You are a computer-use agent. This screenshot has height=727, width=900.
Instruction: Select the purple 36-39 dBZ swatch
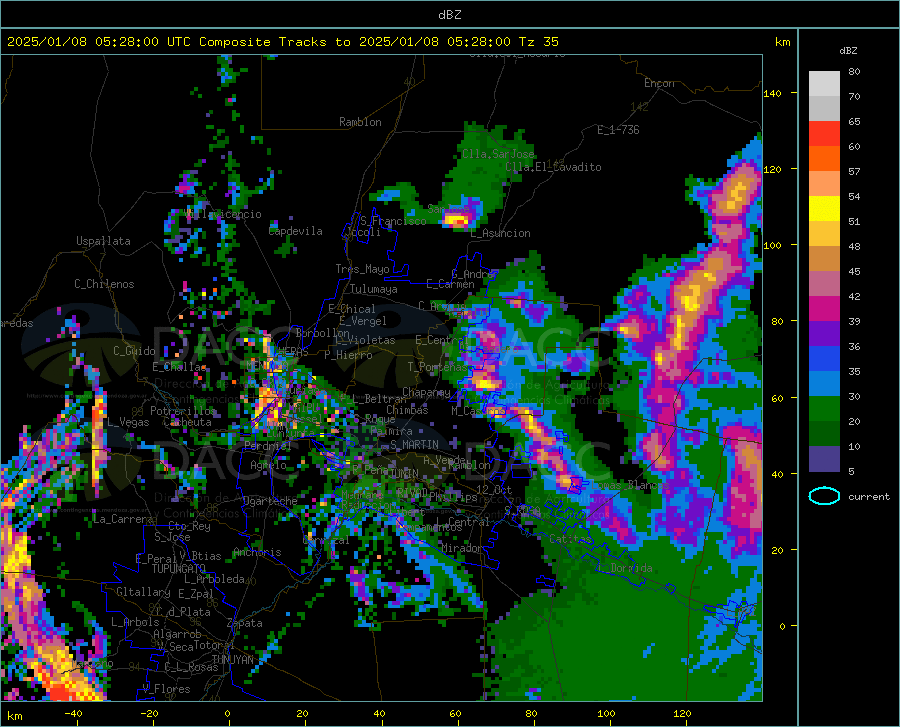coord(824,333)
